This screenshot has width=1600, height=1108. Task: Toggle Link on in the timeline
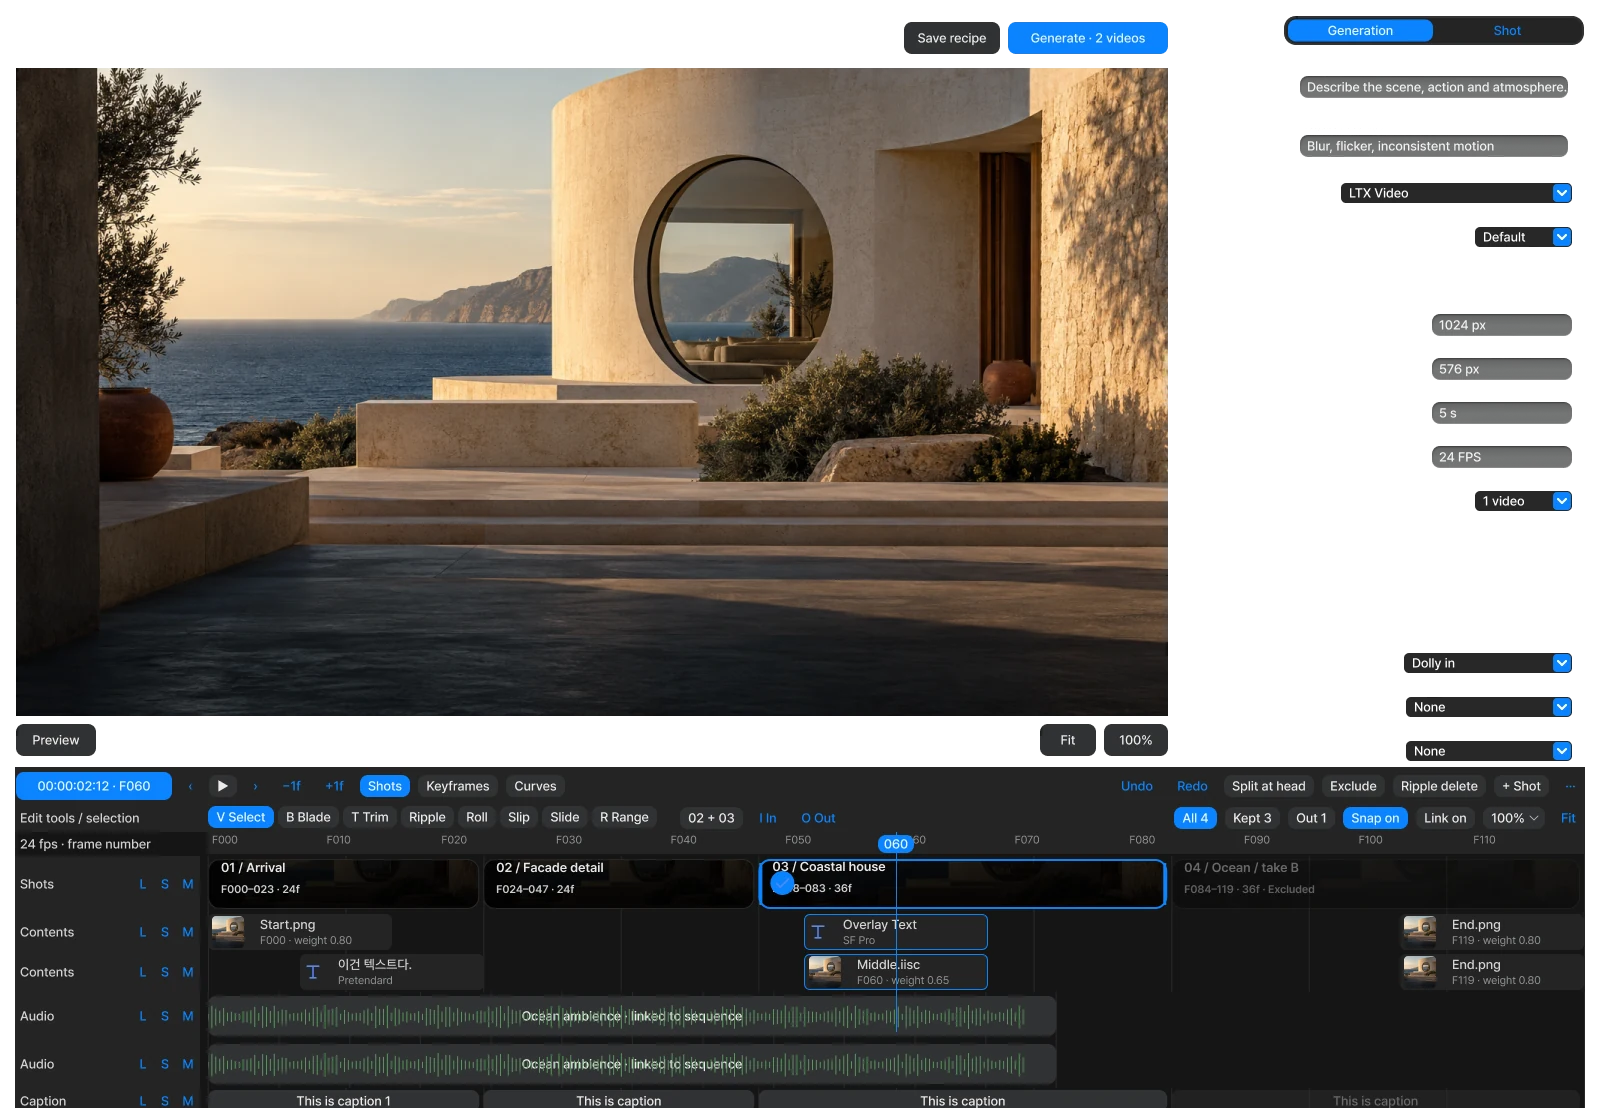[x=1445, y=818]
